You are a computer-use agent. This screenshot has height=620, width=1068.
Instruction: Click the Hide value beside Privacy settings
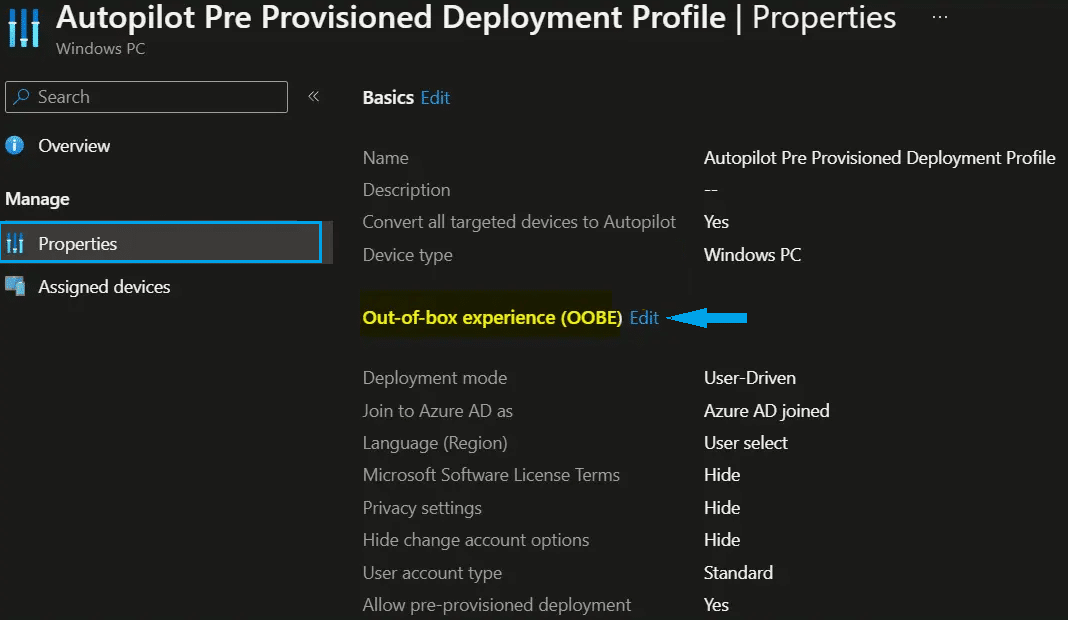pyautogui.click(x=722, y=507)
